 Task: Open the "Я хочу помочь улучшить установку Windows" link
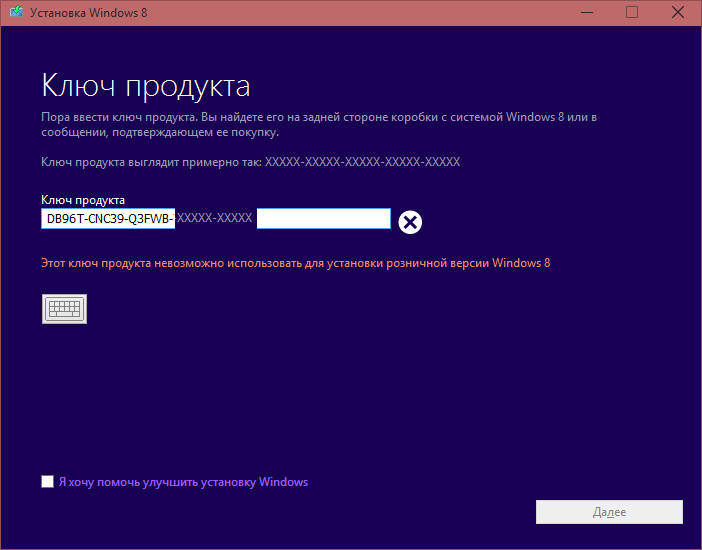click(183, 482)
